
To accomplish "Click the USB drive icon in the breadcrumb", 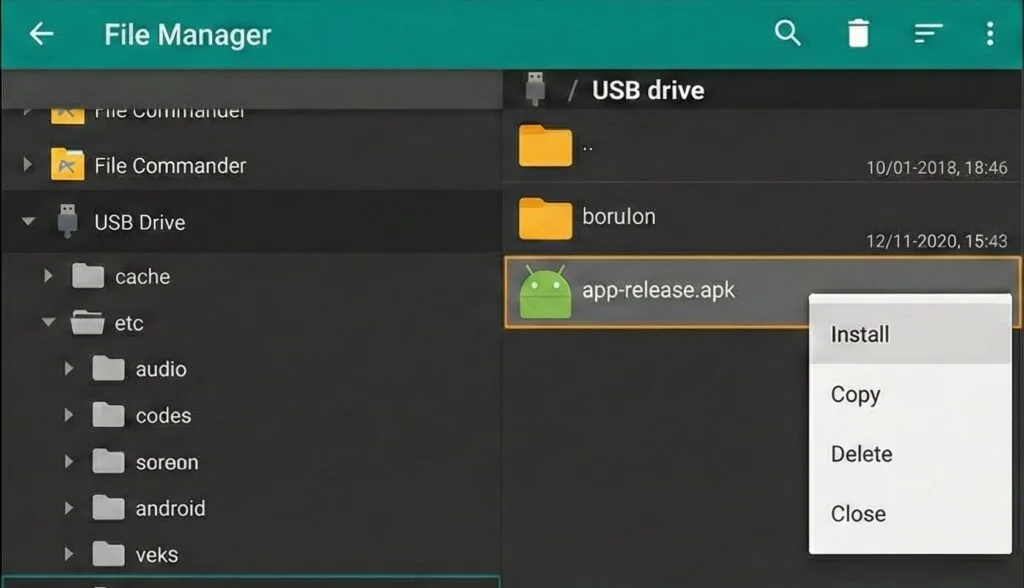I will tap(536, 88).
